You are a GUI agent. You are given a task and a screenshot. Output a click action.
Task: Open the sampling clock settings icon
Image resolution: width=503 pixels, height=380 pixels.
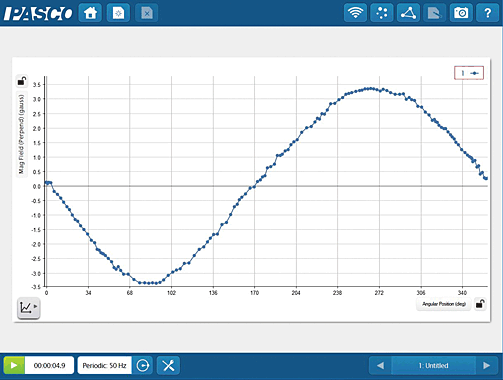tap(143, 365)
